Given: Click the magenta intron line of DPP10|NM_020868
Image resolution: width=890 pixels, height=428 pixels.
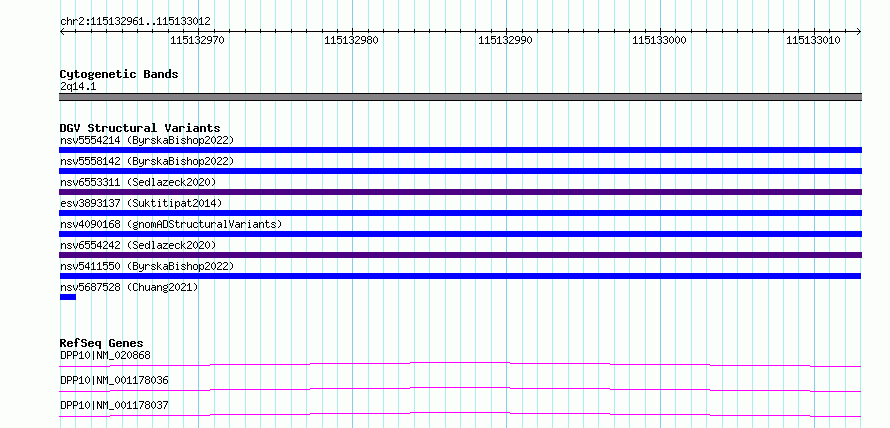Looking at the screenshot, I should [460, 364].
